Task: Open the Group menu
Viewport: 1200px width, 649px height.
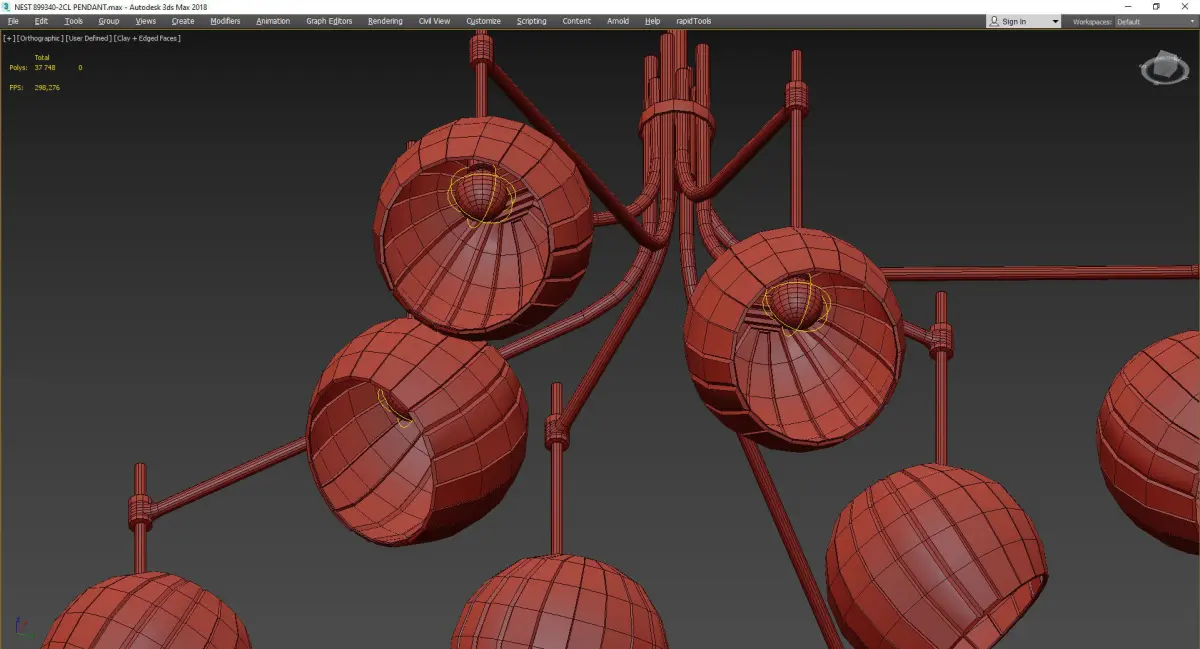Action: tap(108, 21)
